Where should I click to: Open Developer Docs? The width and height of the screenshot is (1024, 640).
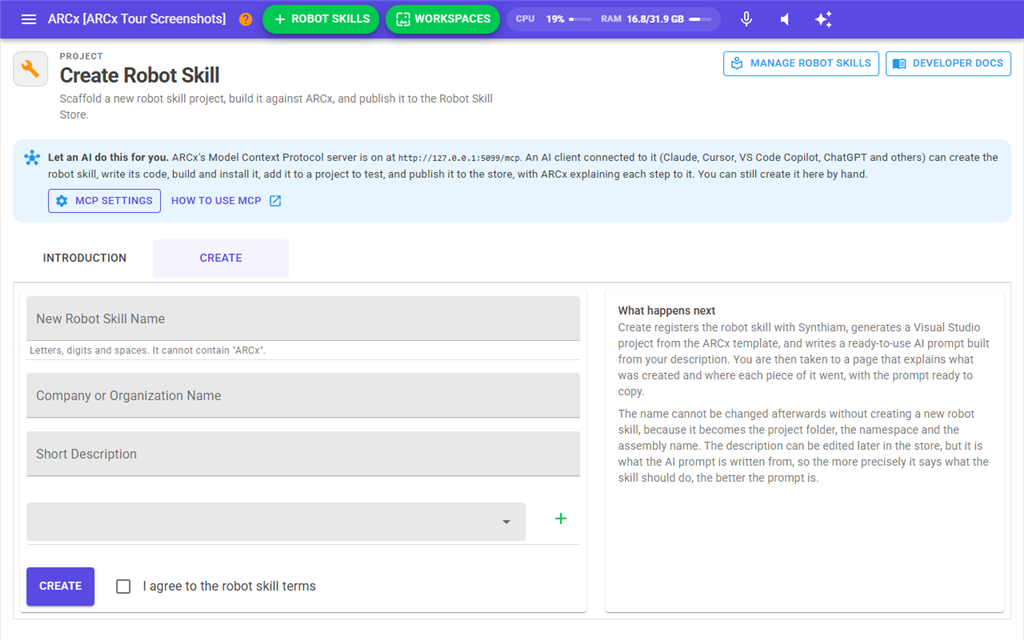[948, 63]
